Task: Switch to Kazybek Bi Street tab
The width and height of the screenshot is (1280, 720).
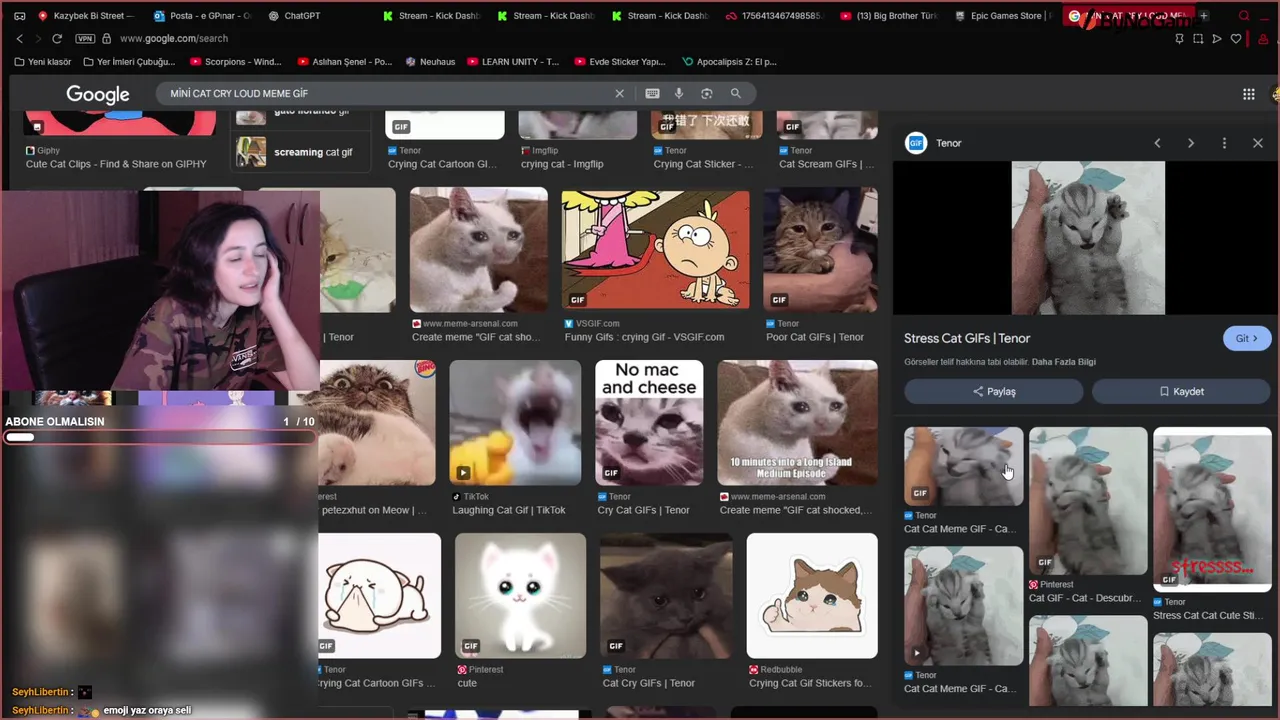Action: point(85,16)
